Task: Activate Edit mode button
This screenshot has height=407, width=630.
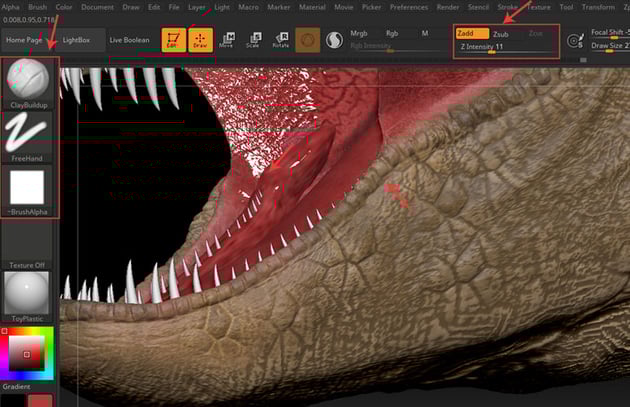Action: click(x=172, y=40)
